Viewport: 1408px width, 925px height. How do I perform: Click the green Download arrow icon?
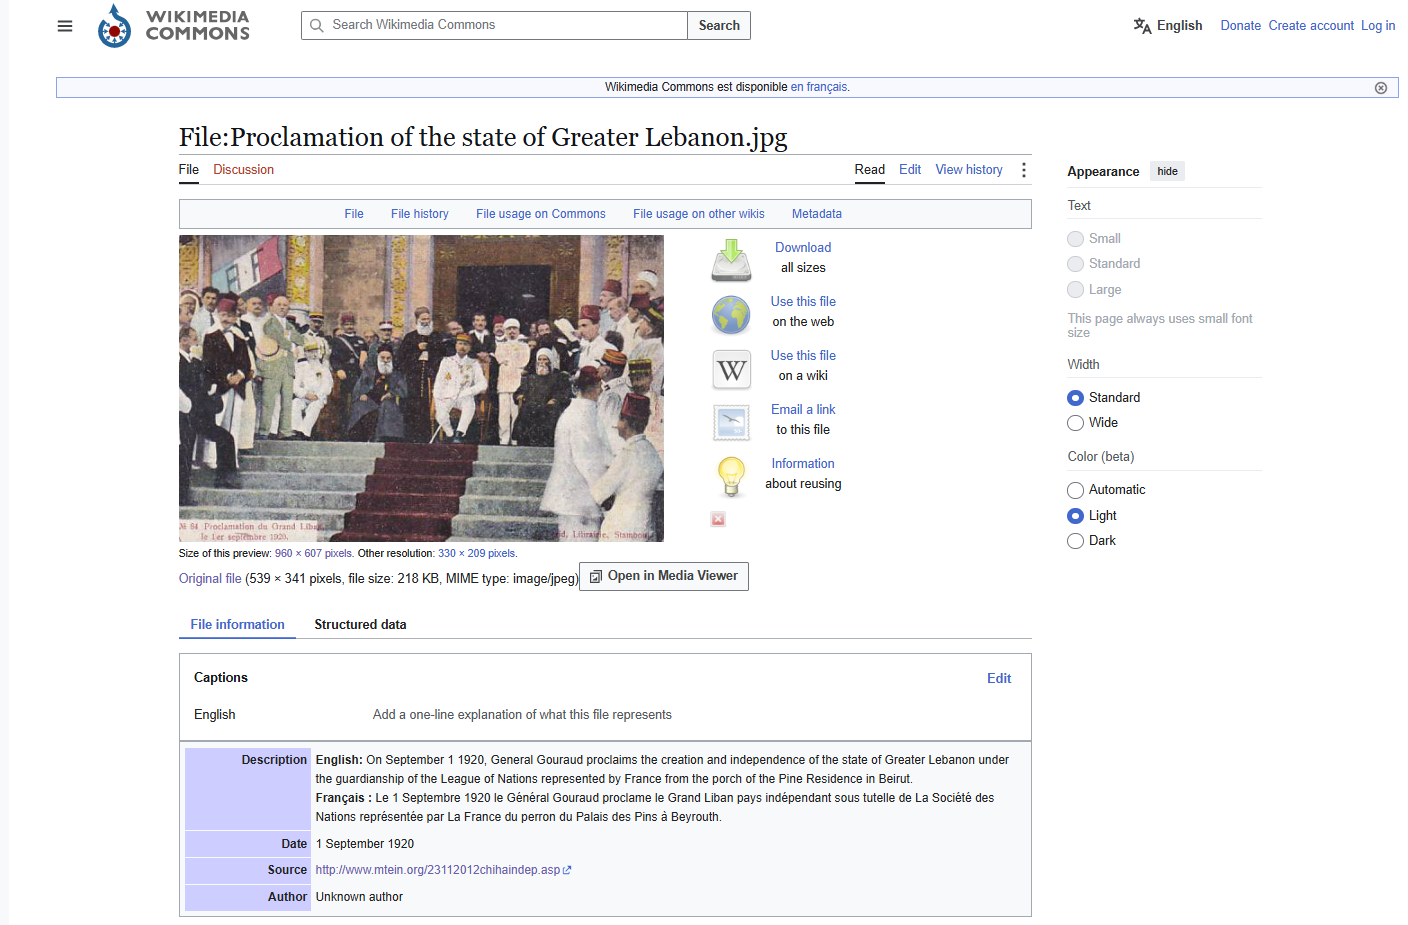731,260
